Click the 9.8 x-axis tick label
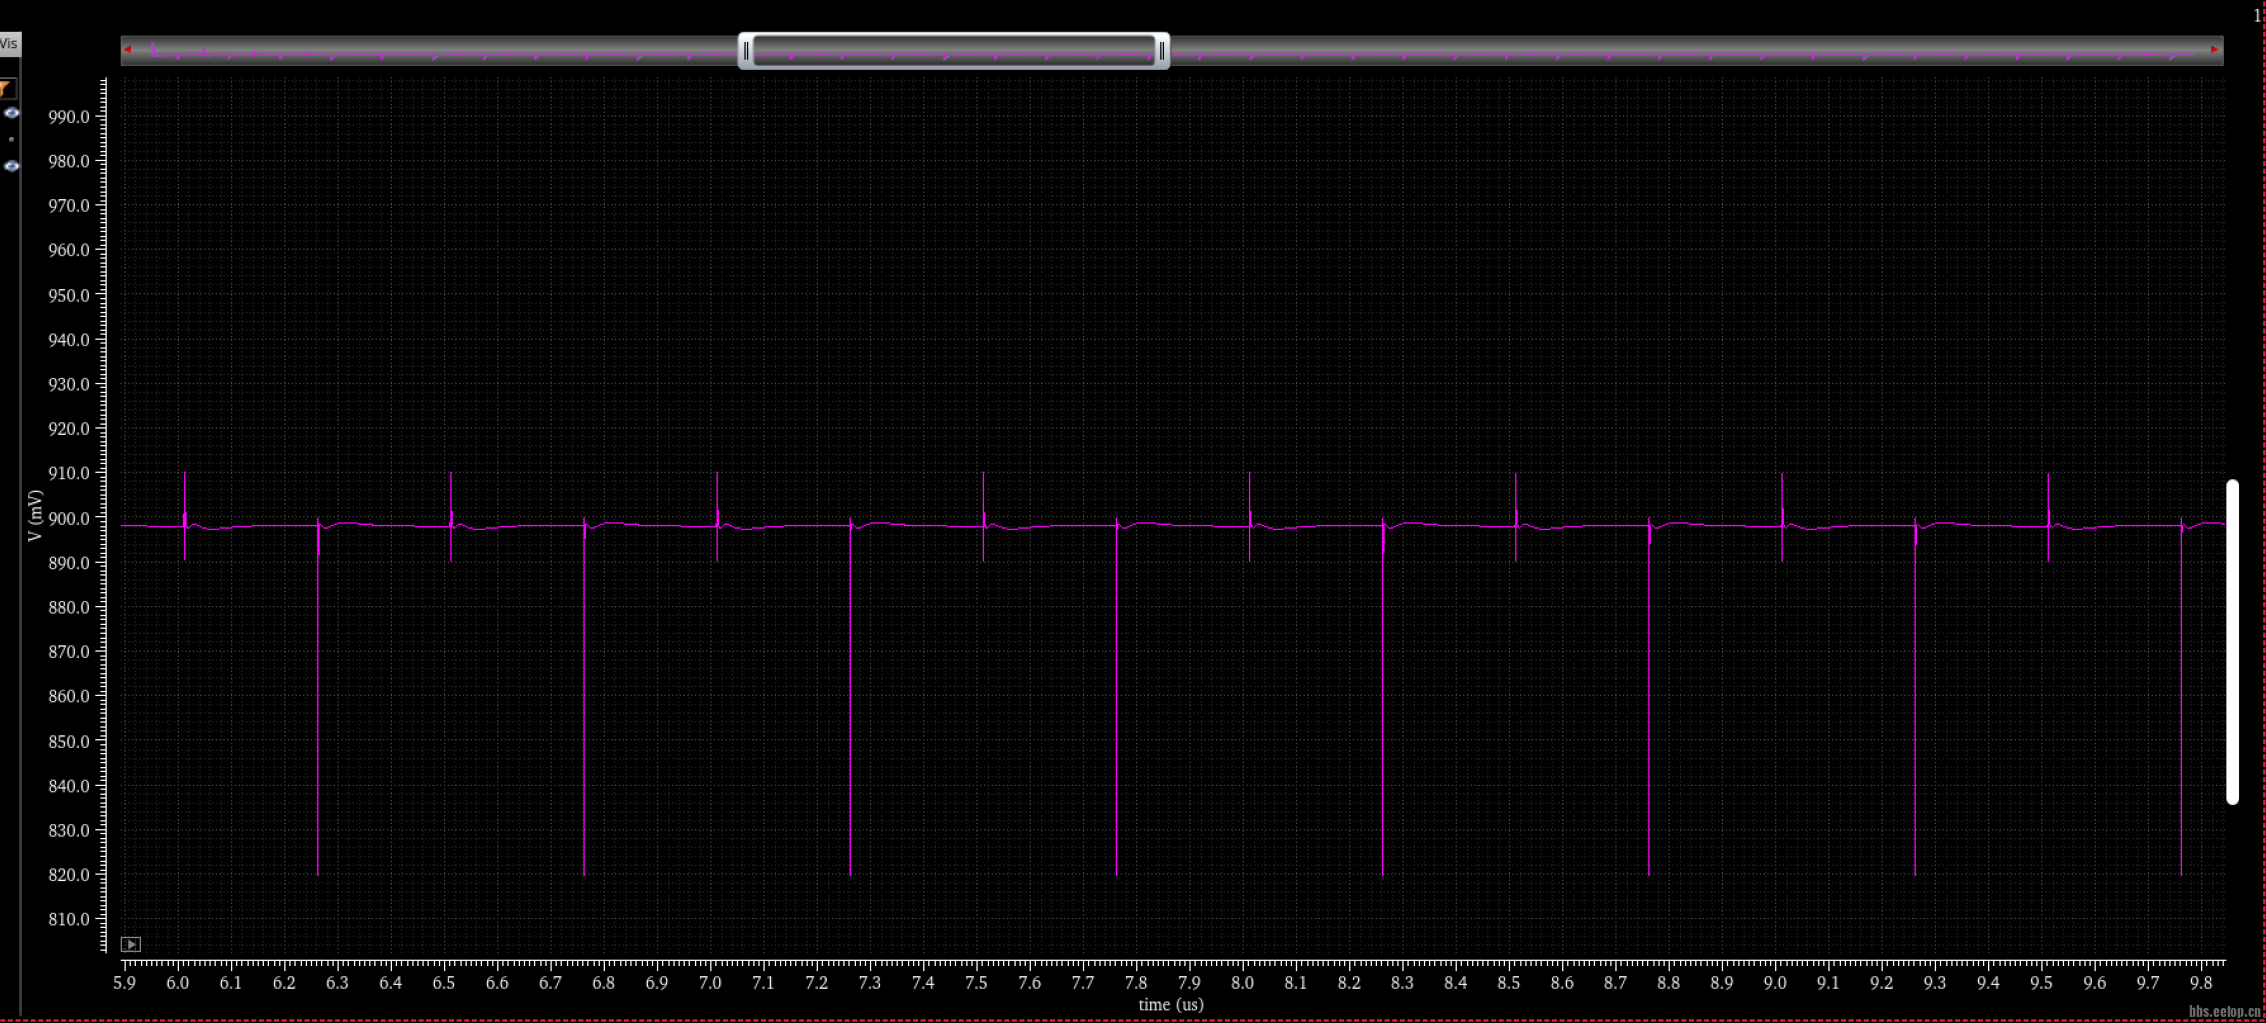This screenshot has height=1023, width=2266. [x=2201, y=983]
